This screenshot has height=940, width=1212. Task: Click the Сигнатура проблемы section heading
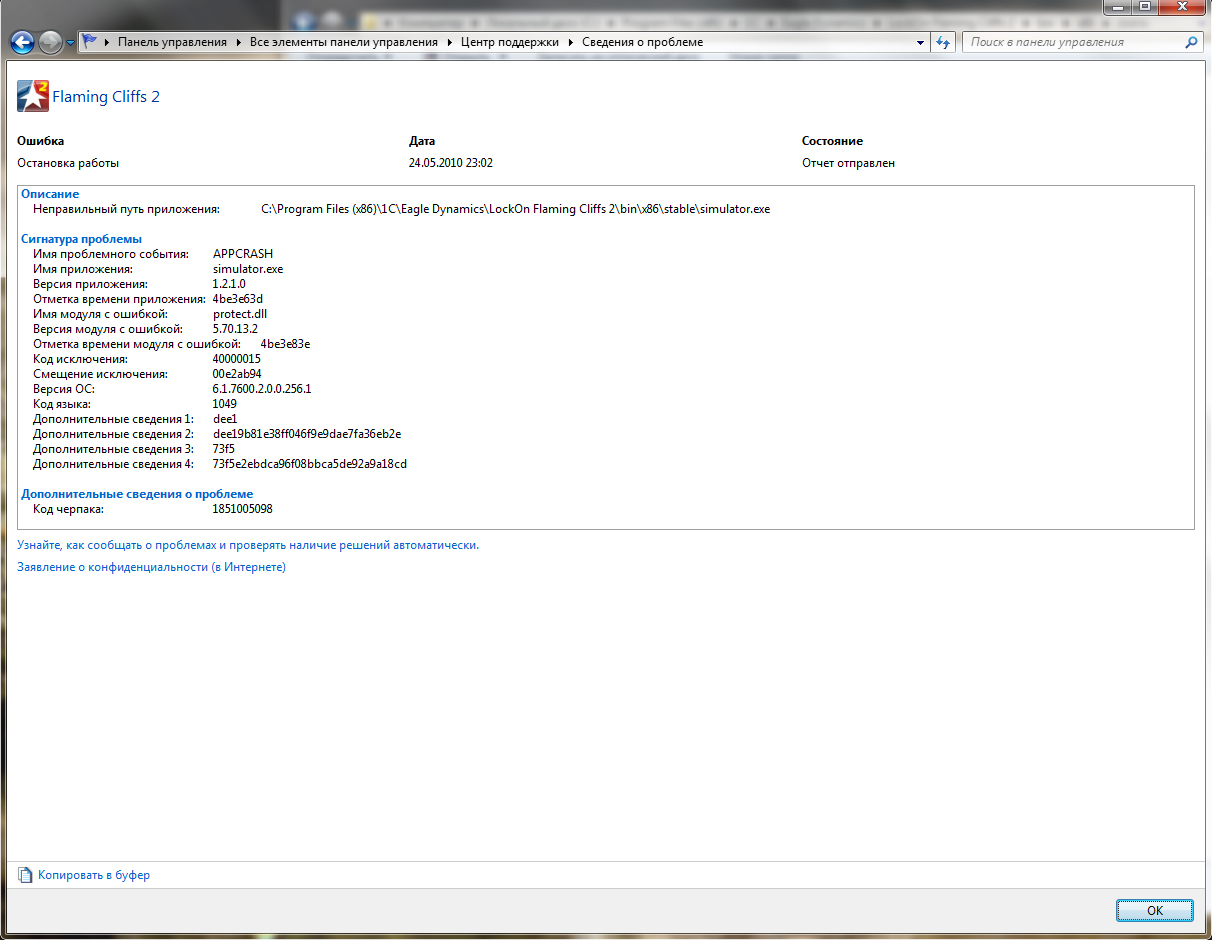click(x=82, y=239)
